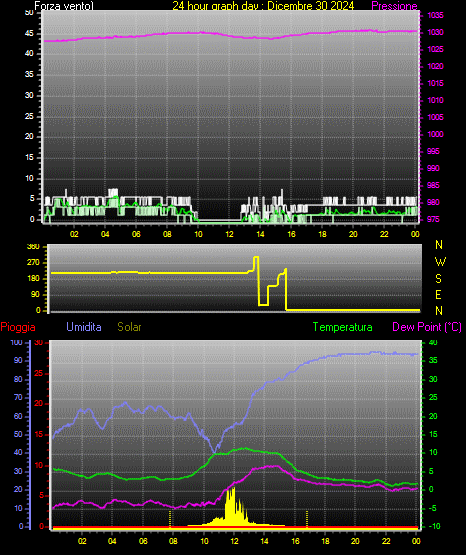Click the 1000 pressure axis value
466x555 pixels.
coord(435,134)
